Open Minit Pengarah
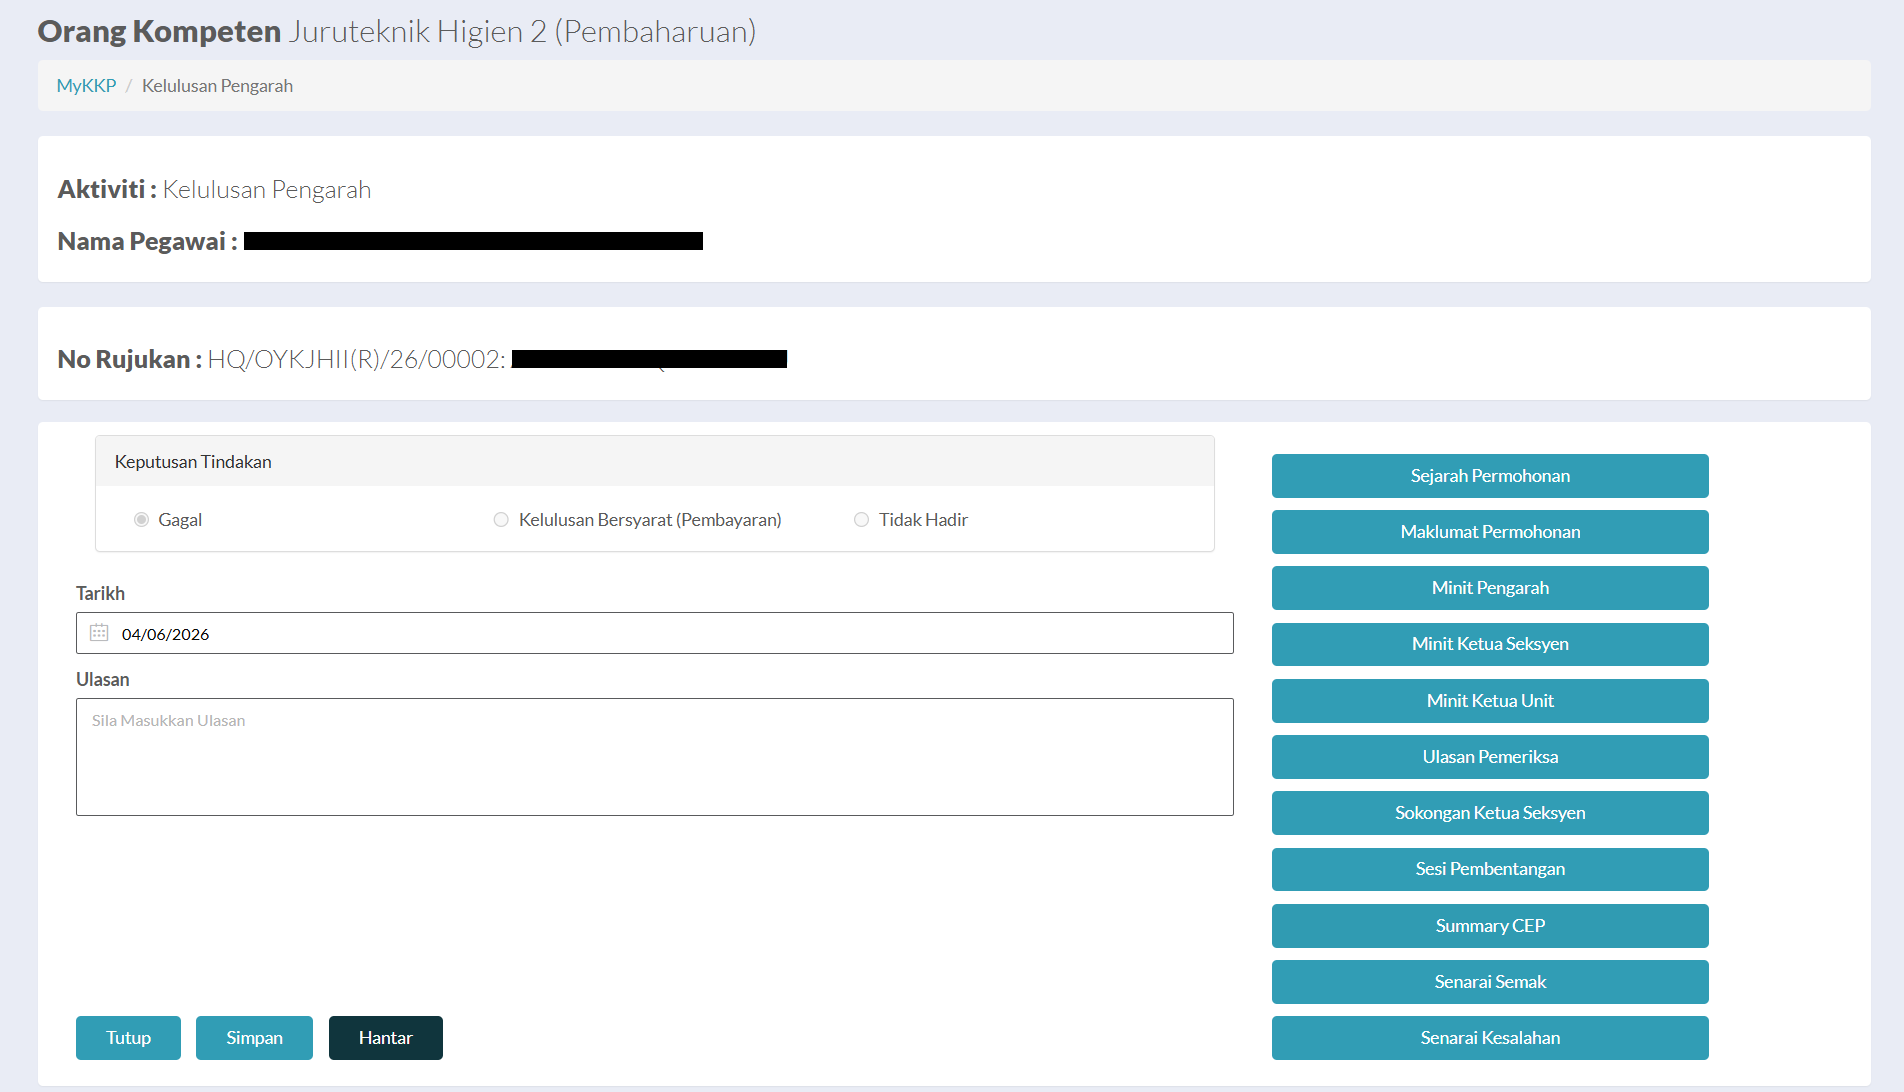Image resolution: width=1904 pixels, height=1092 pixels. click(1490, 588)
